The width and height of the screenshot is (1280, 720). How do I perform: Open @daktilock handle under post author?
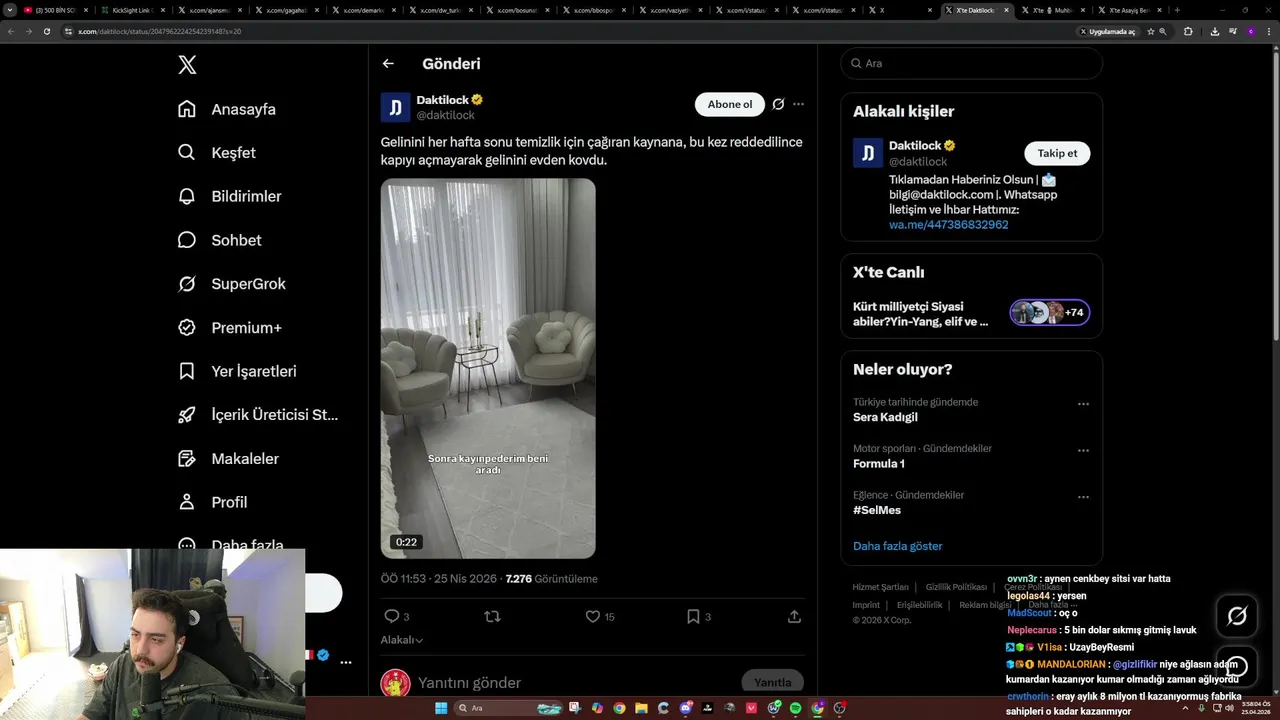pyautogui.click(x=445, y=115)
